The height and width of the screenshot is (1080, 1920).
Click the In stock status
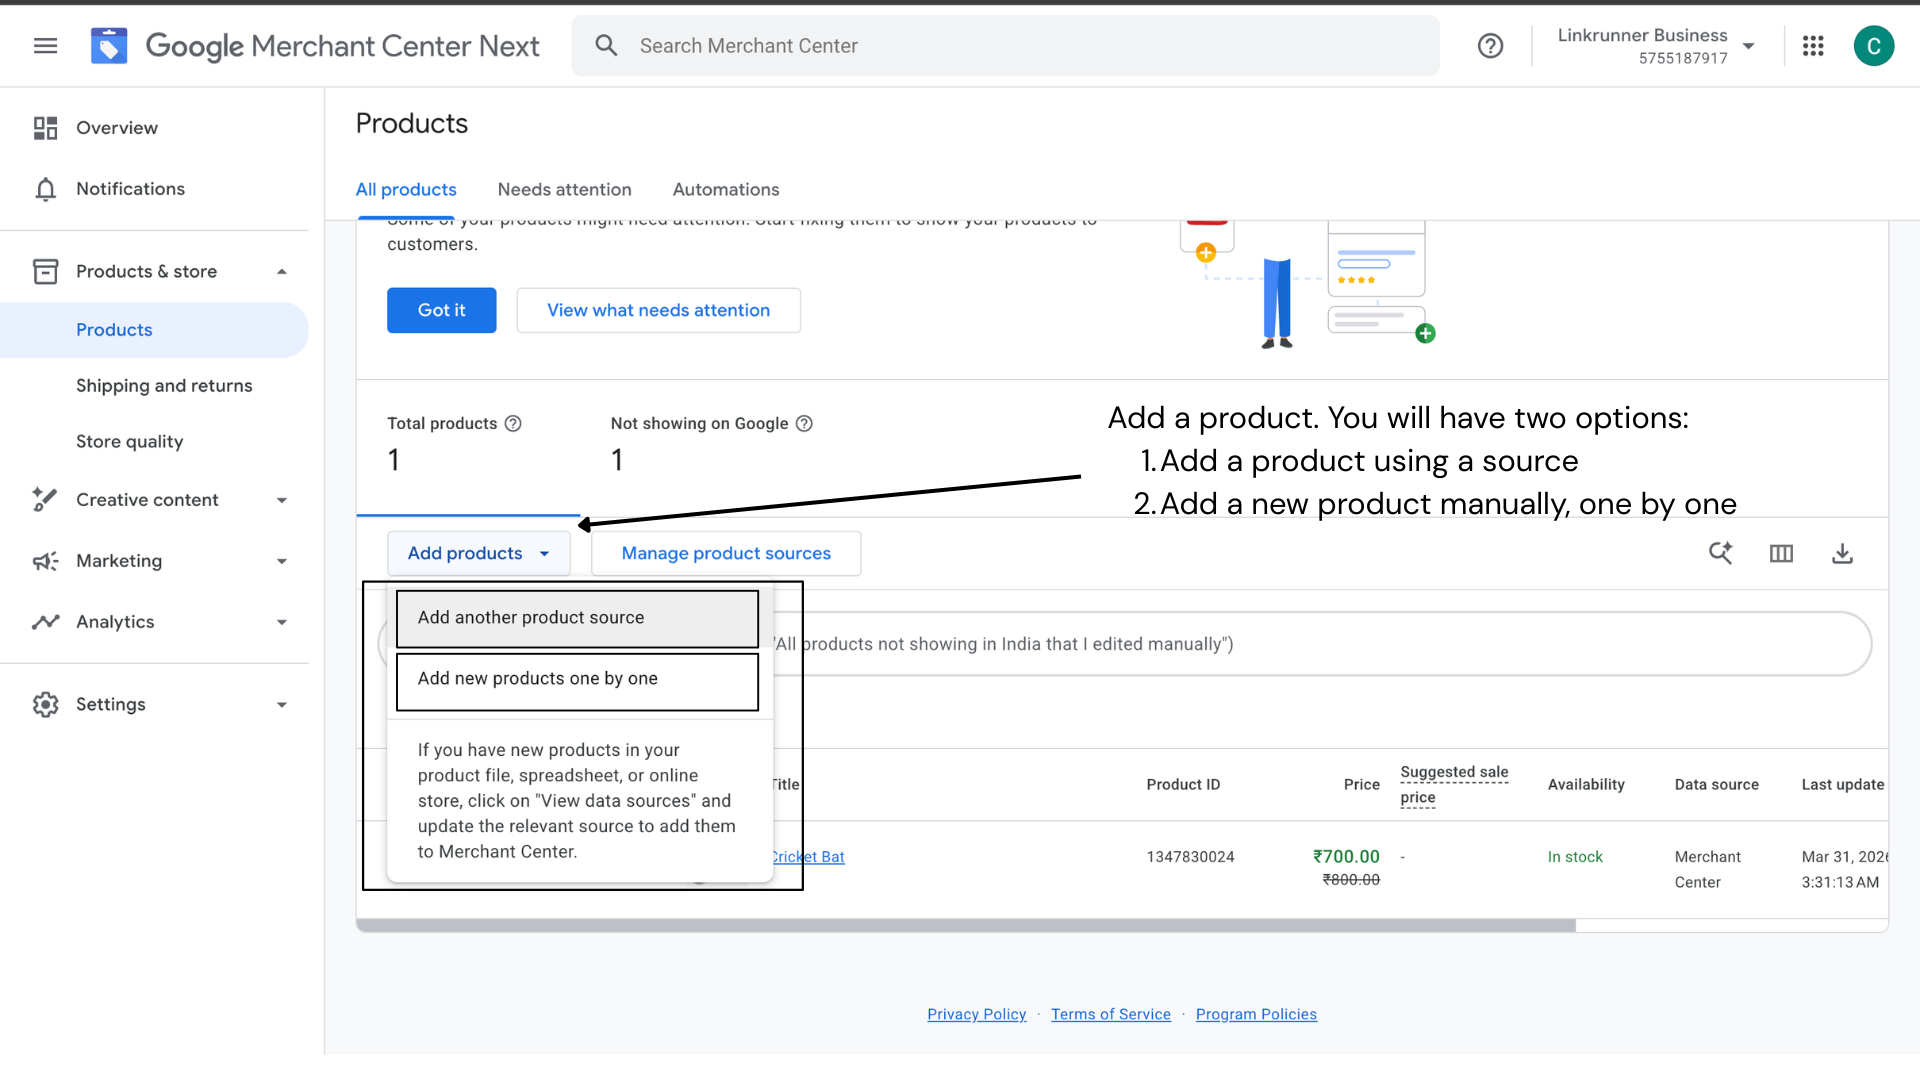tap(1575, 857)
